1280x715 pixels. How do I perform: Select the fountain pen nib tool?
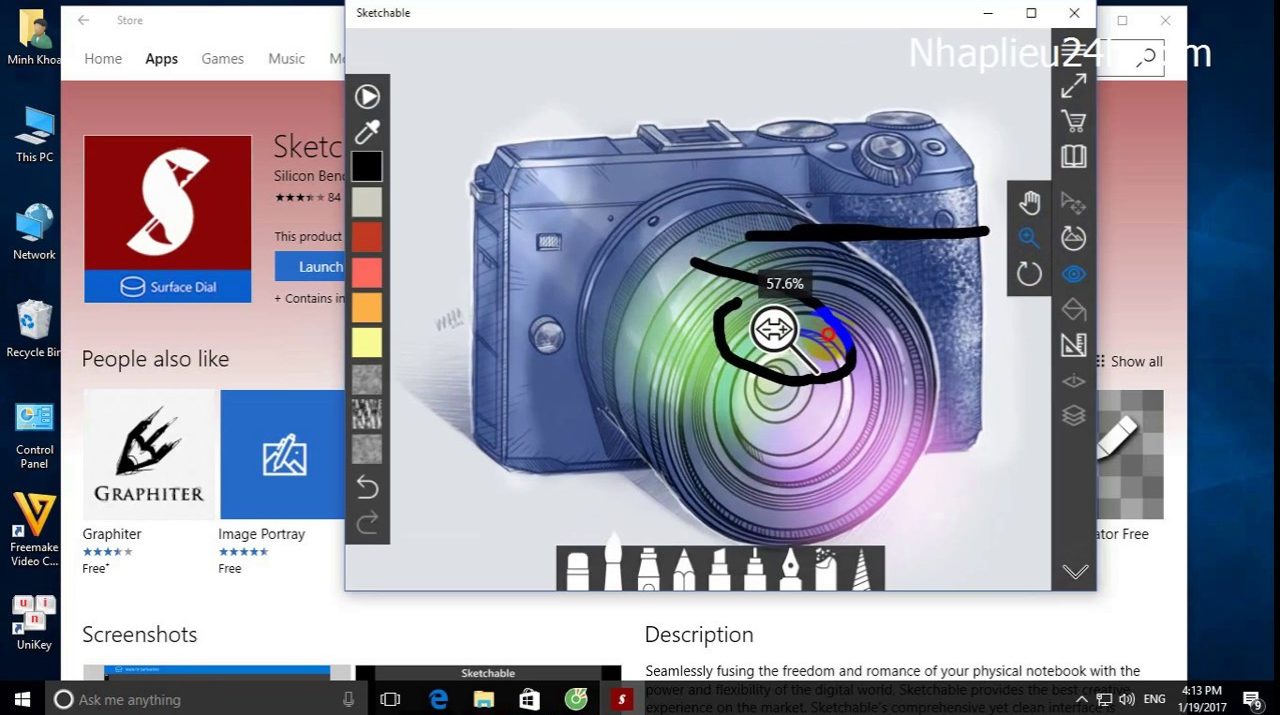point(791,569)
